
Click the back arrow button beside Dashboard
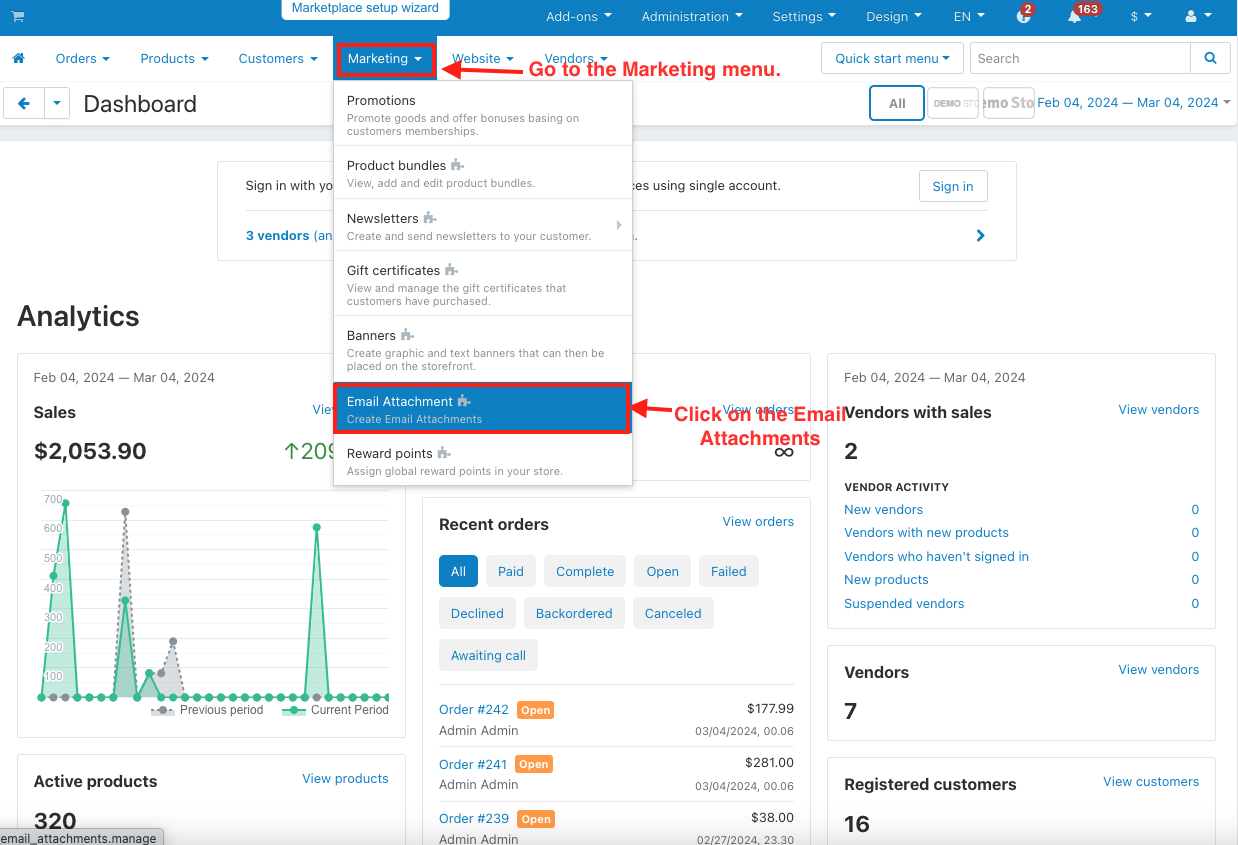24,103
